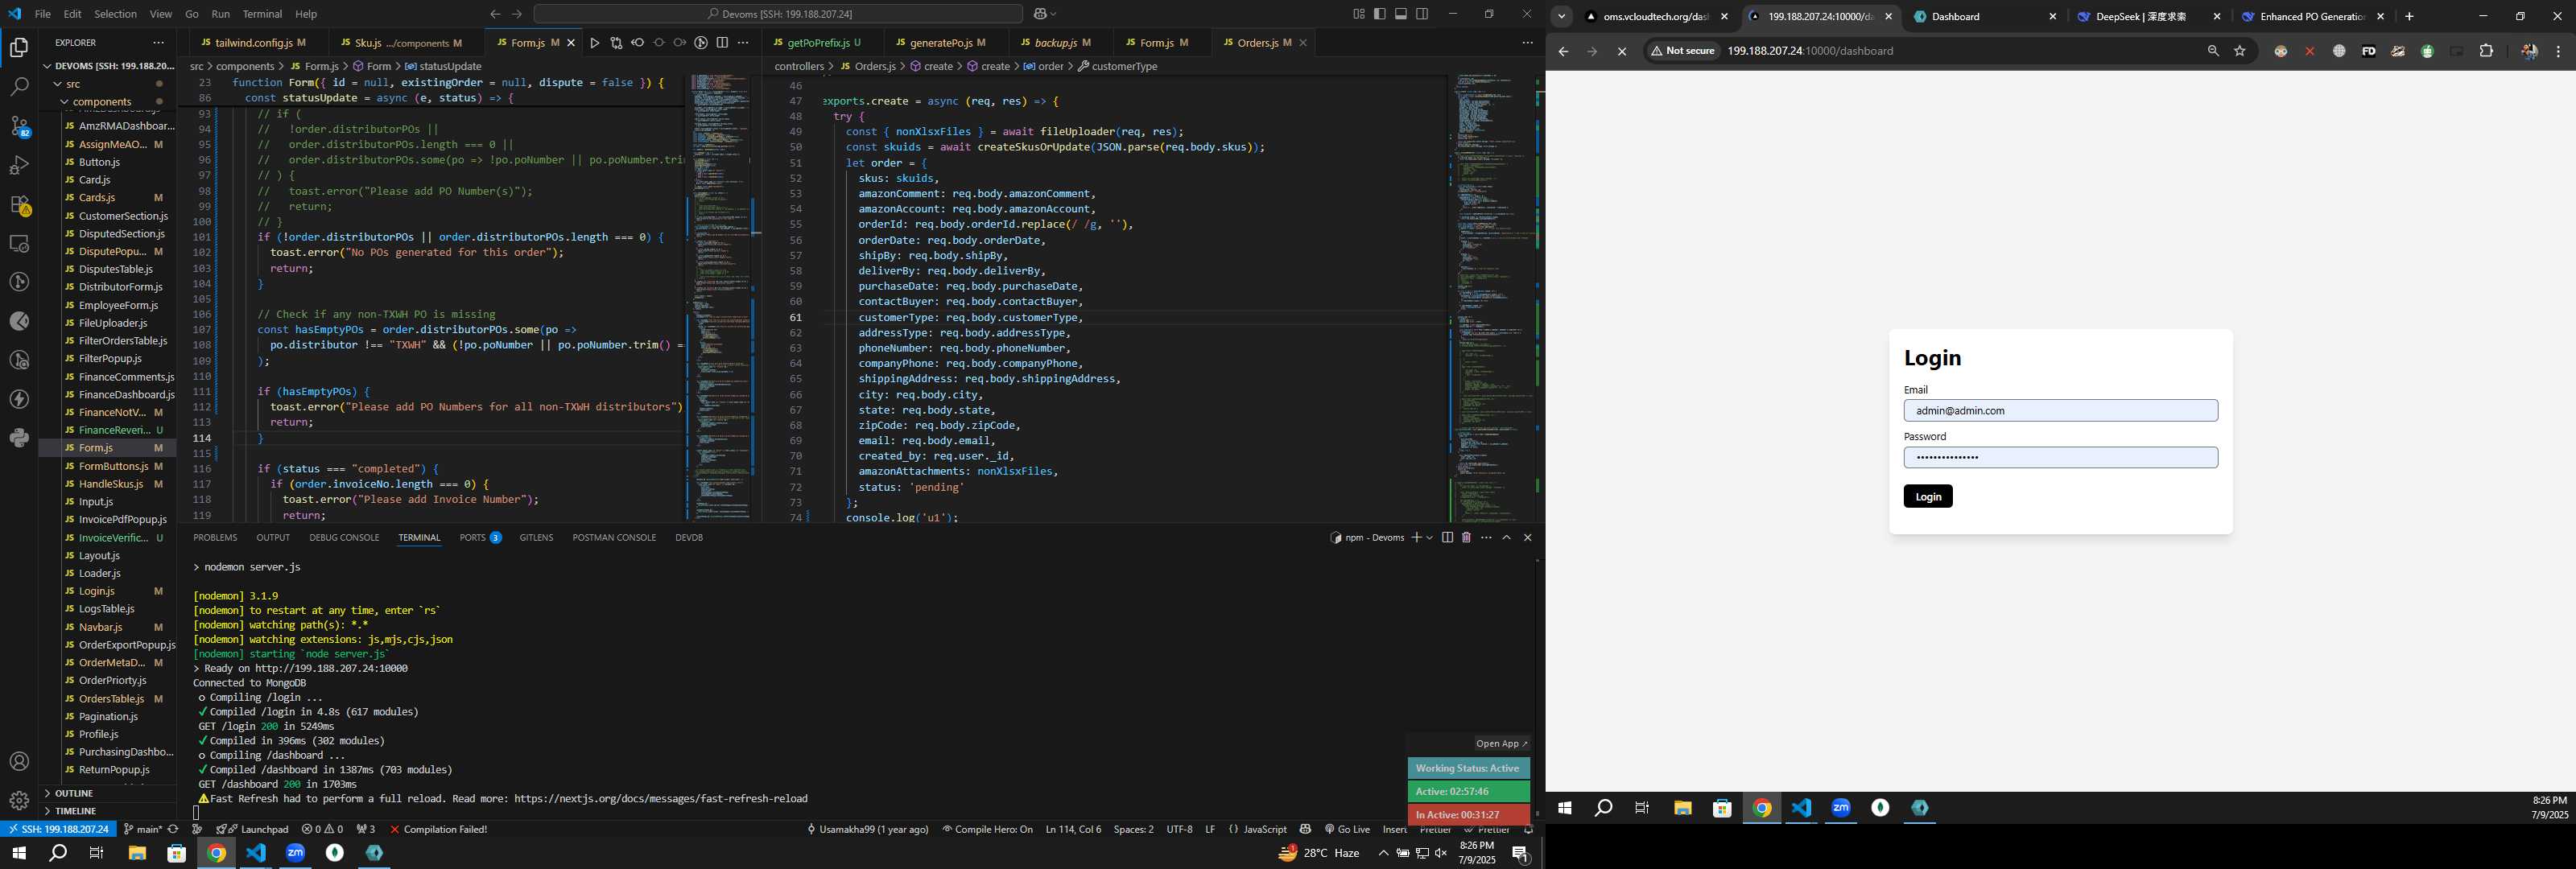
Task: Switch to the DeepSeek Chrome tab
Action: 2148,16
